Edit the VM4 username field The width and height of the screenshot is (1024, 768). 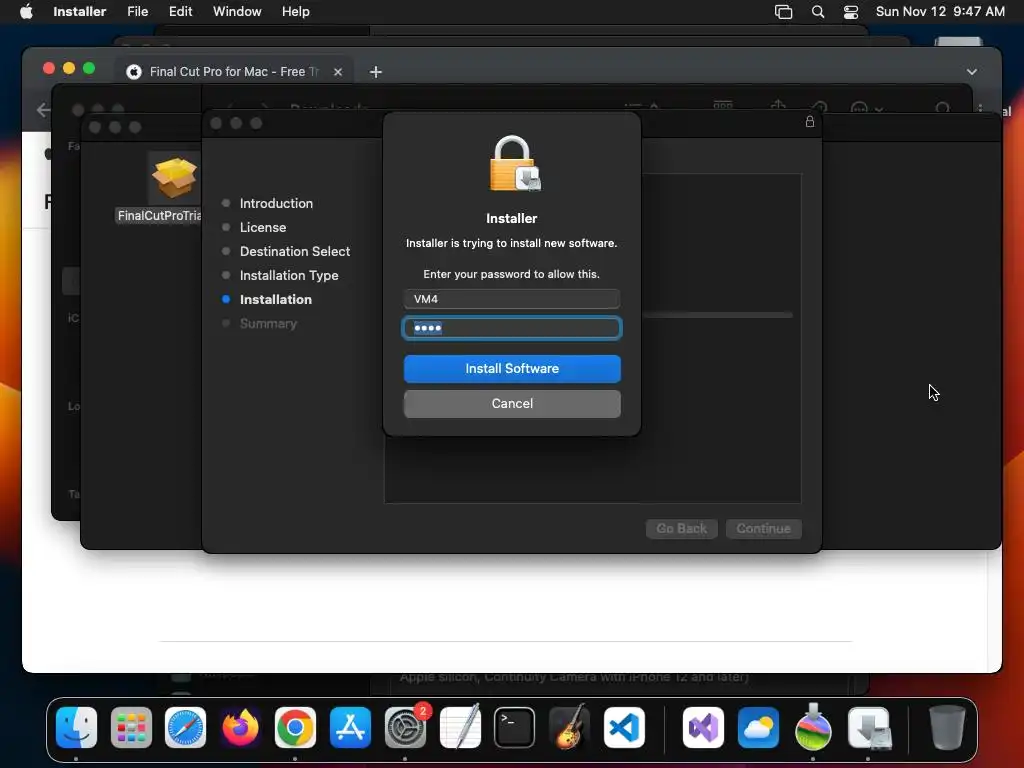point(512,299)
